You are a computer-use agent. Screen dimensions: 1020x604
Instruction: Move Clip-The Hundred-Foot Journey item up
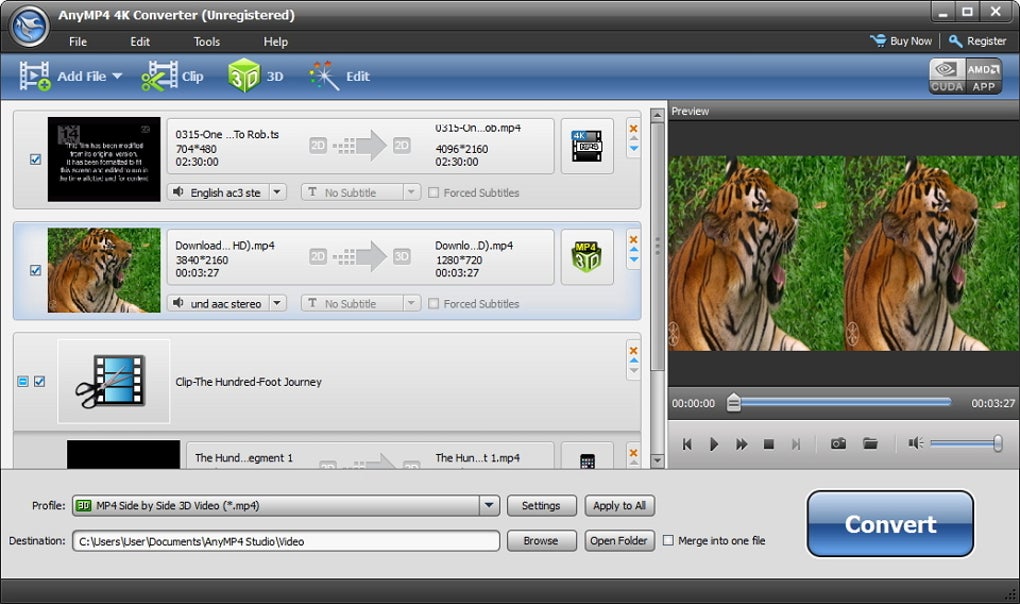pos(633,361)
